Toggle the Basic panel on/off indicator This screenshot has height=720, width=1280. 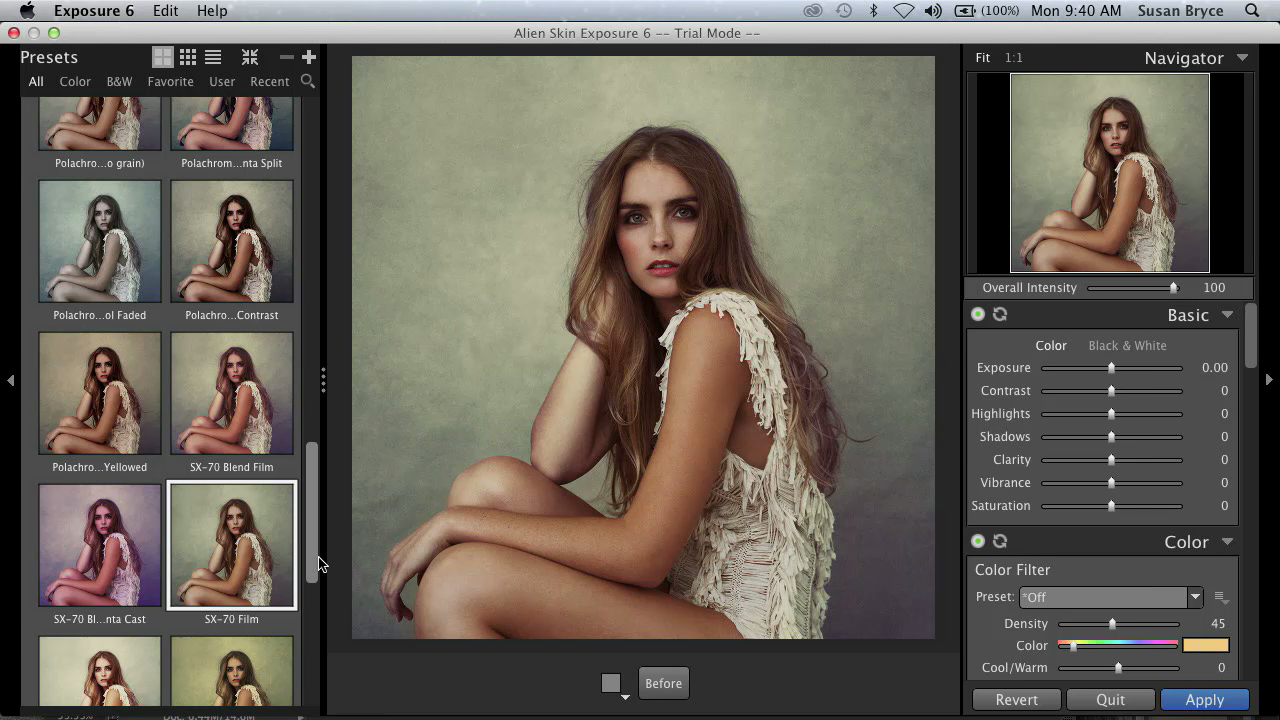pyautogui.click(x=978, y=314)
